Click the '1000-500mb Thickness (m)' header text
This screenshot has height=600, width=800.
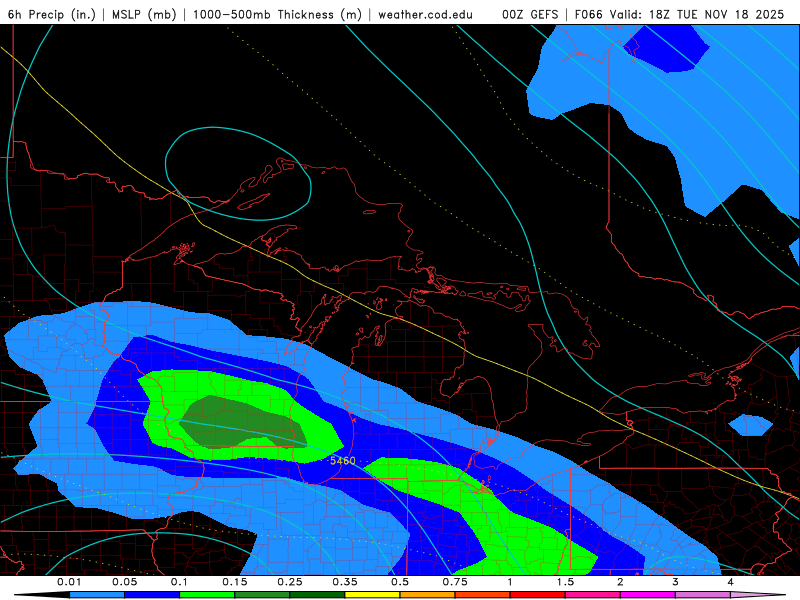[x=277, y=14]
